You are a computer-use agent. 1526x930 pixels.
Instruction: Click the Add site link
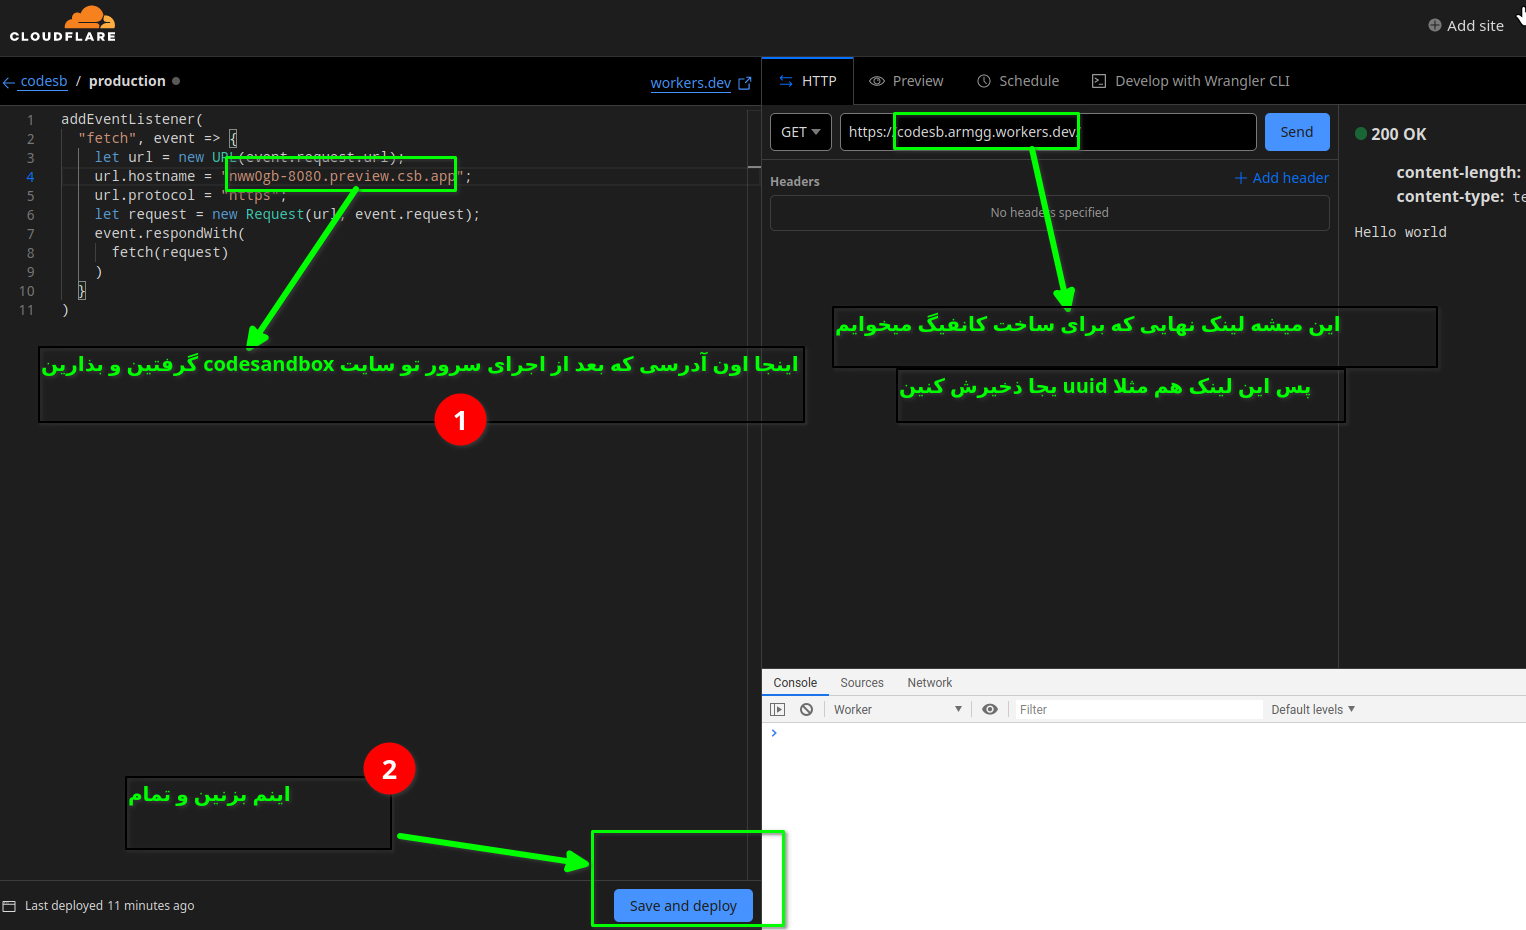pyautogui.click(x=1466, y=25)
